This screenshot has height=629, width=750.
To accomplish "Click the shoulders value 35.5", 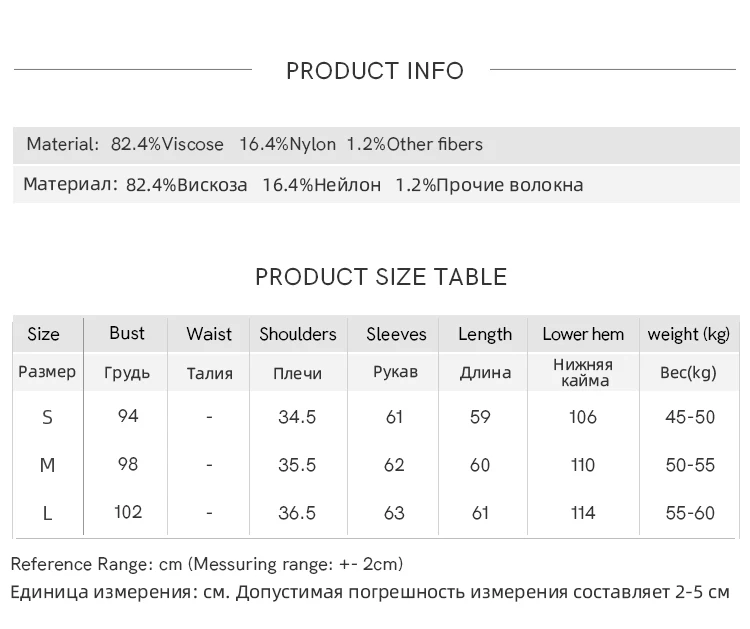I will point(297,465).
